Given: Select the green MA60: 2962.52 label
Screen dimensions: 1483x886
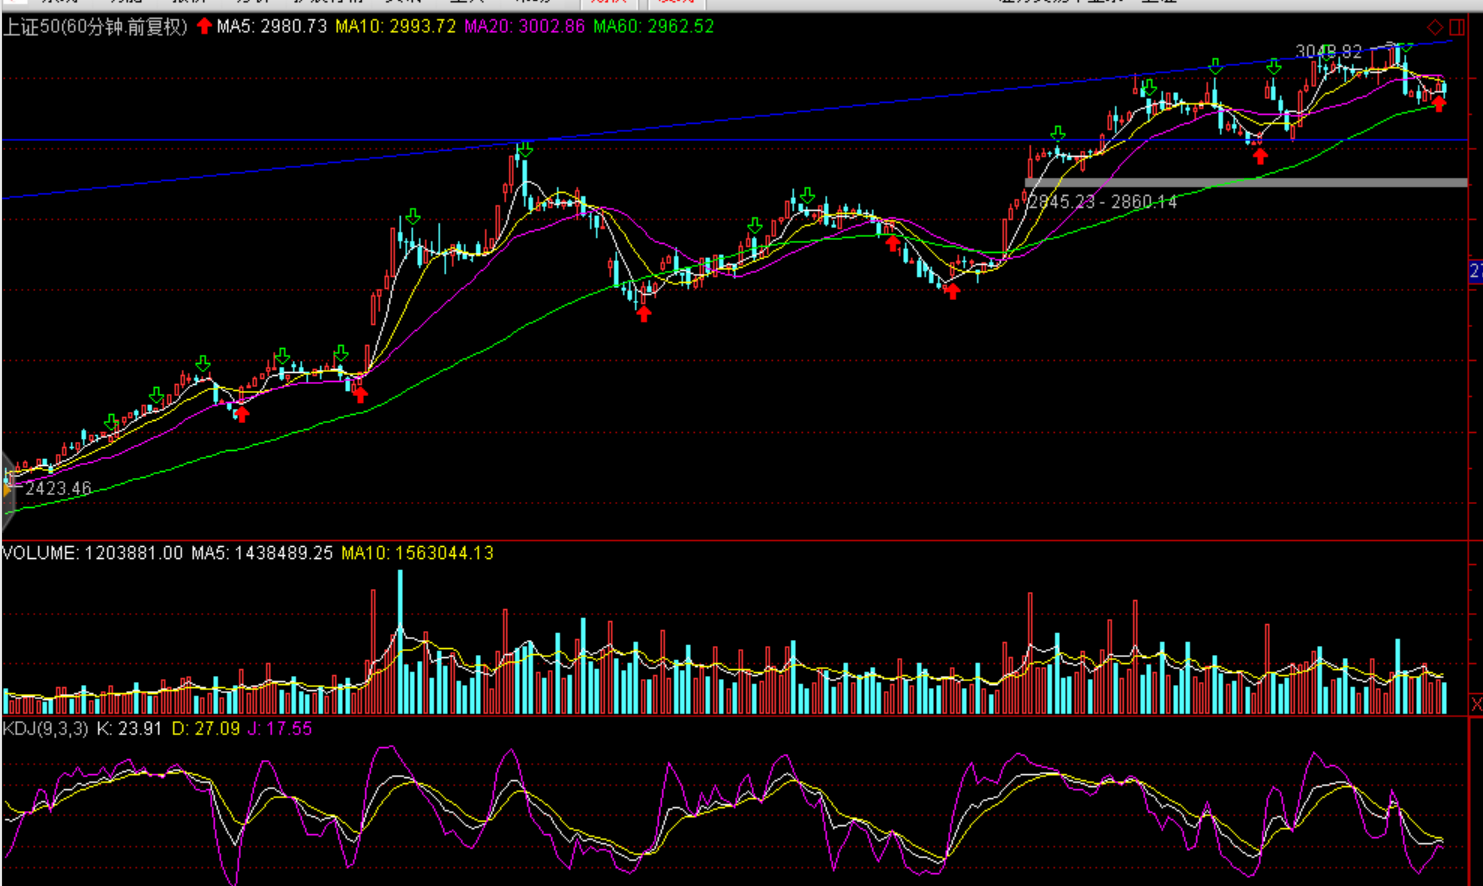Looking at the screenshot, I should pyautogui.click(x=653, y=27).
